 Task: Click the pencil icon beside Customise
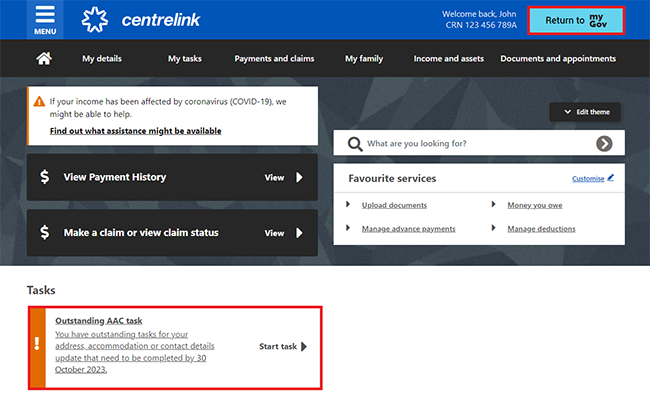coord(611,178)
